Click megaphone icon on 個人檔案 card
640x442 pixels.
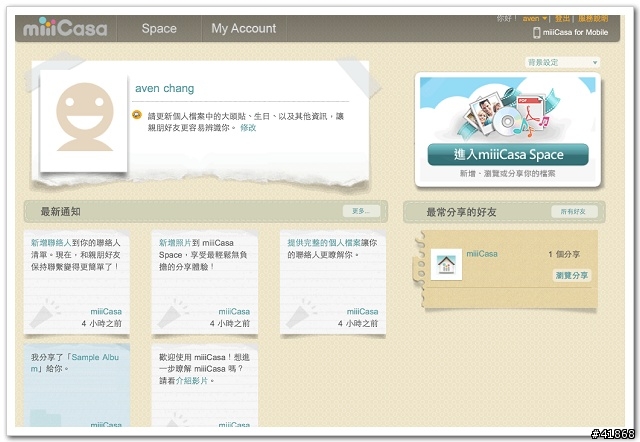click(x=301, y=313)
